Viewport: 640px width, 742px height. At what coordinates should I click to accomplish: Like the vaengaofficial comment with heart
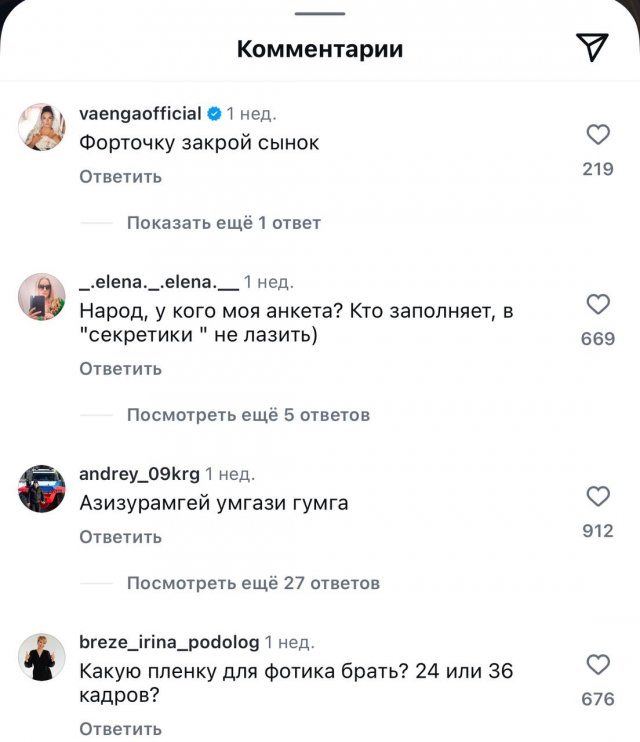[x=598, y=135]
